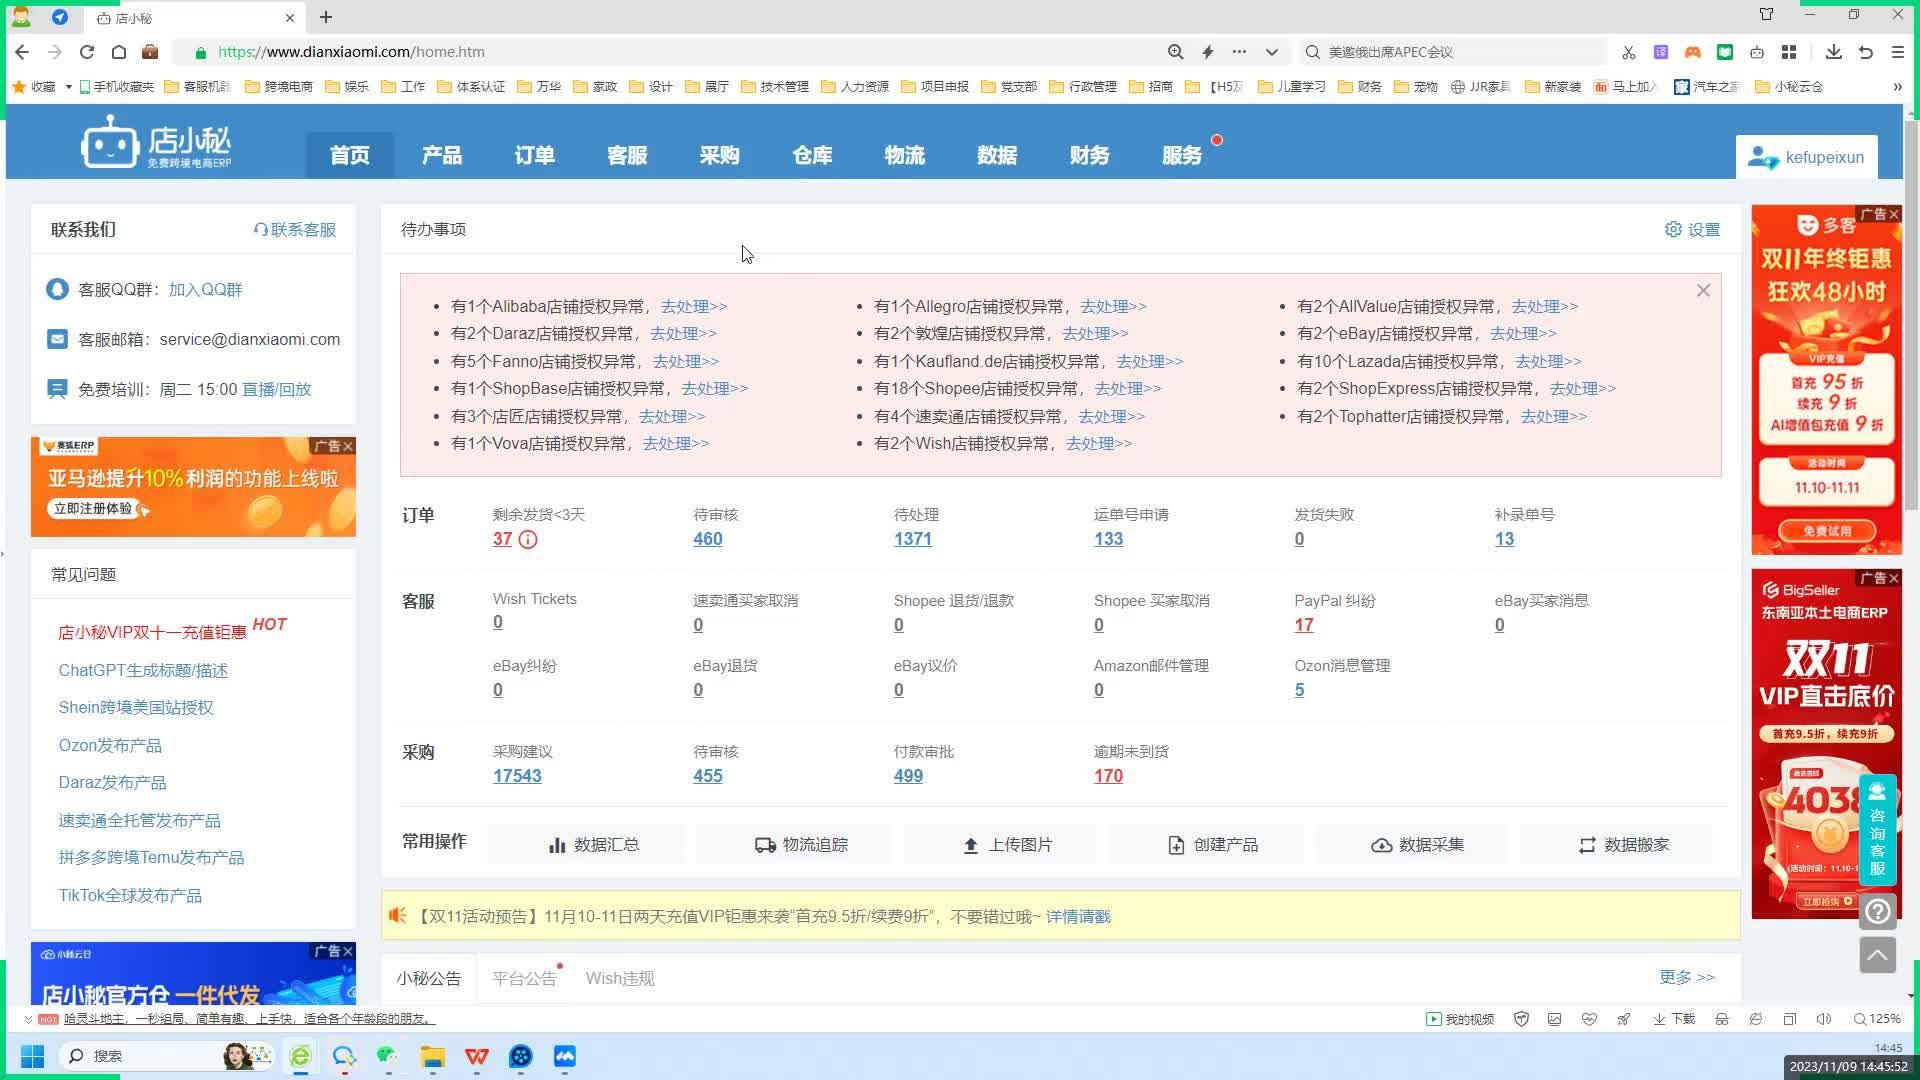Show more bookmarks with » chevron

[1897, 87]
